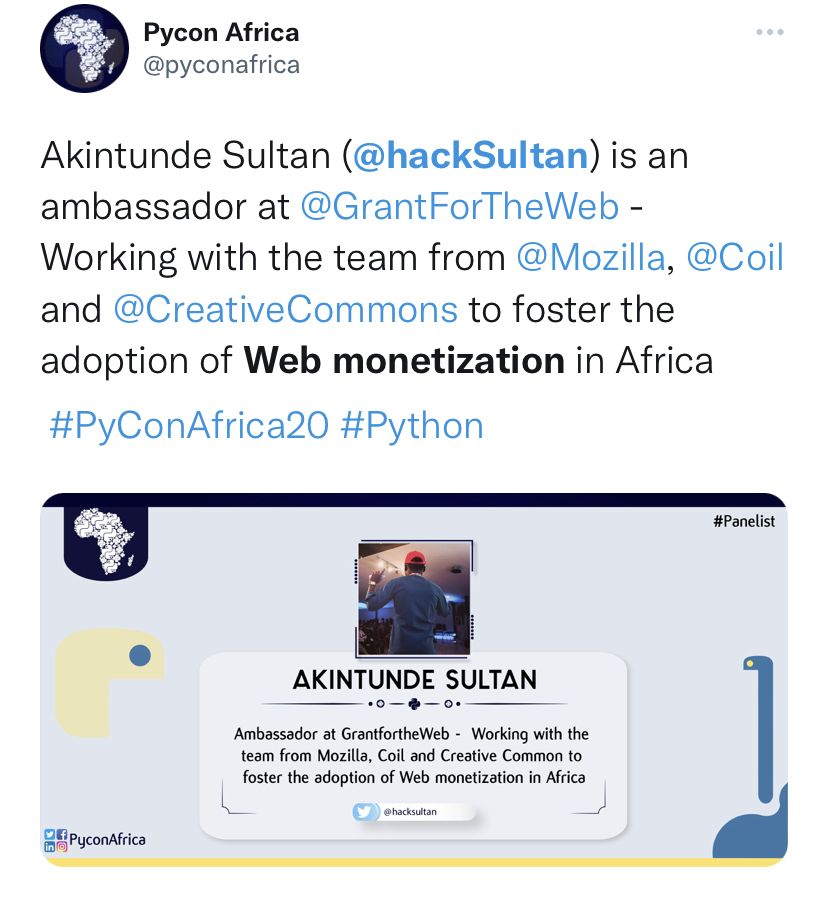The width and height of the screenshot is (828, 906).
Task: Follow the @Mozilla mention link
Action: click(590, 258)
